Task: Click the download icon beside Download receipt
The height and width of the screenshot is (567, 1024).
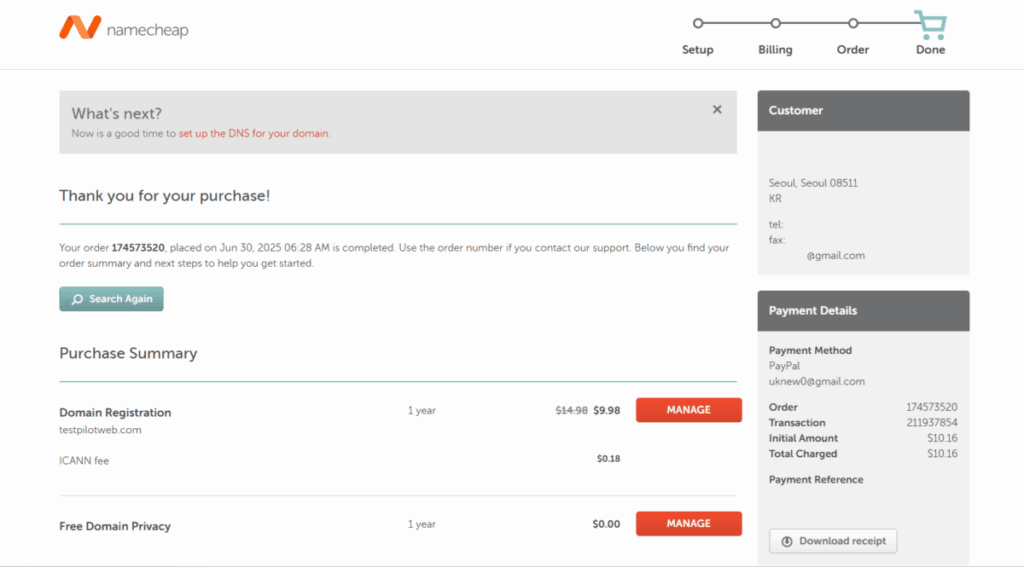Action: pyautogui.click(x=787, y=541)
